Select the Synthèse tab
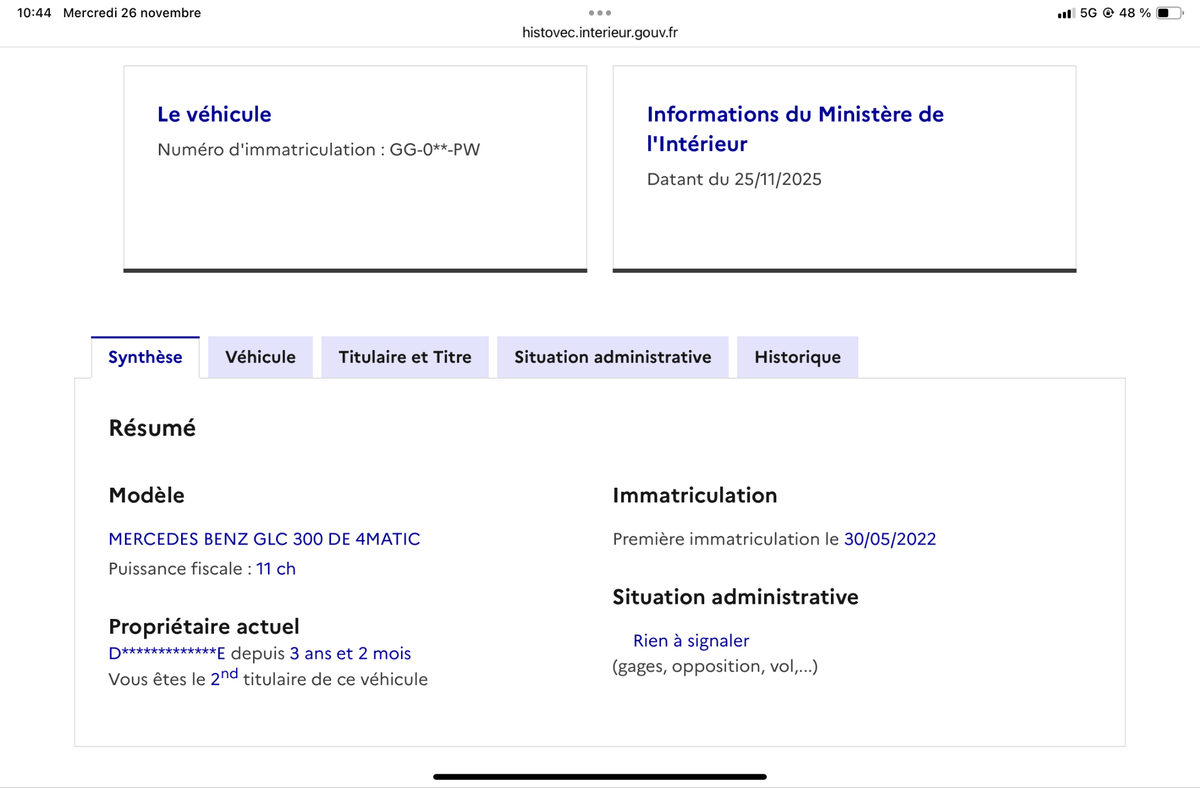This screenshot has height=788, width=1200. [145, 357]
